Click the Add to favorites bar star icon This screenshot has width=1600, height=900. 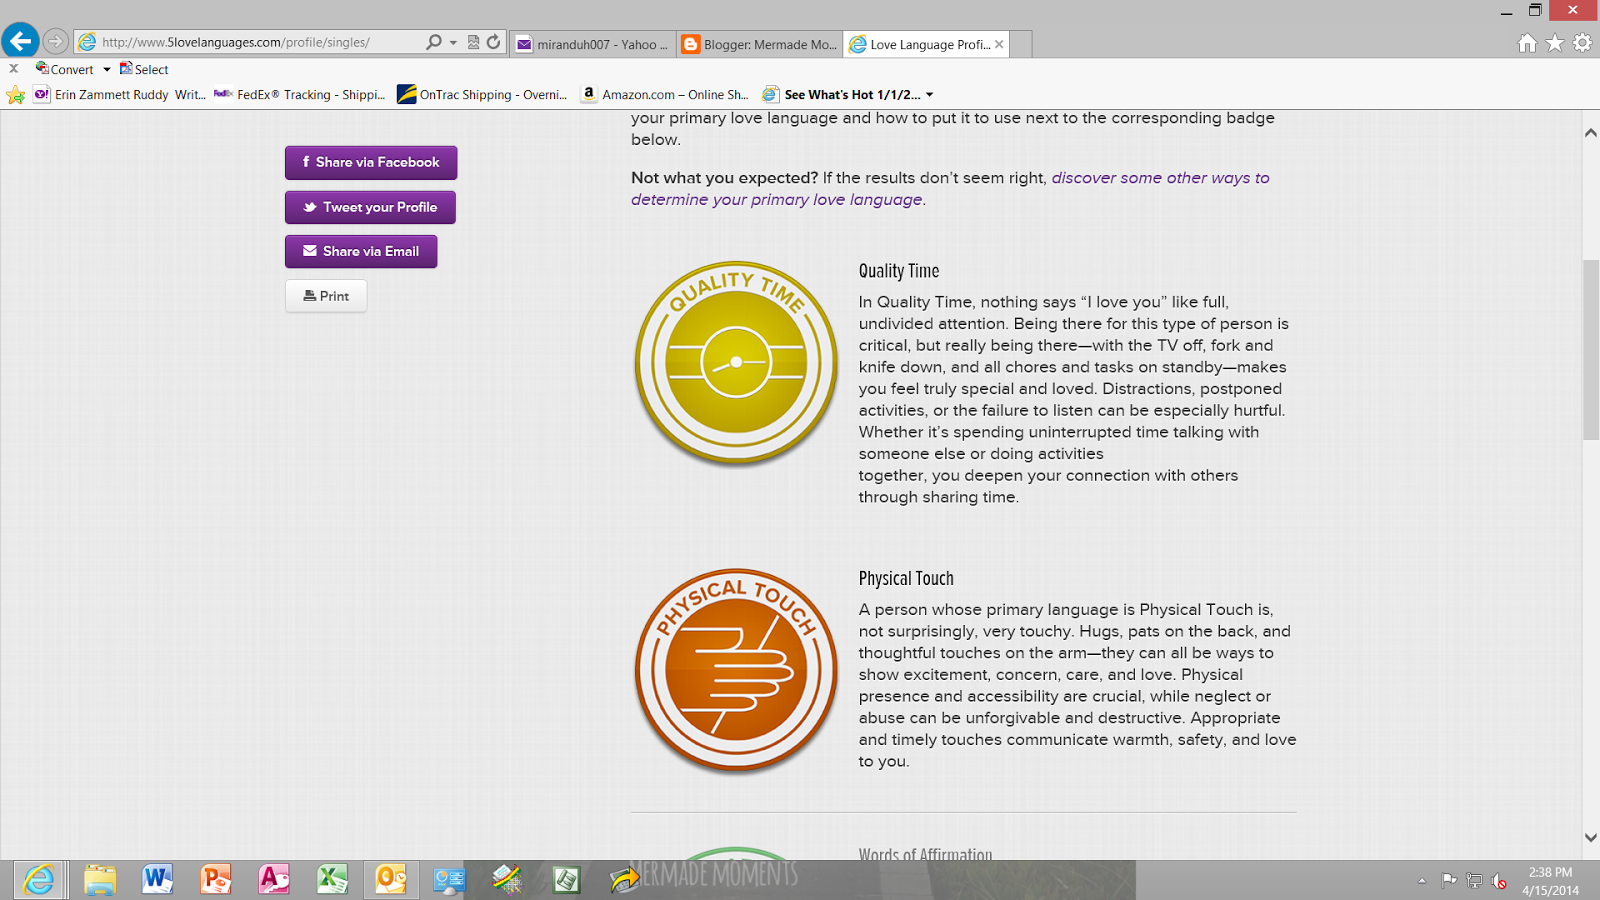click(15, 95)
